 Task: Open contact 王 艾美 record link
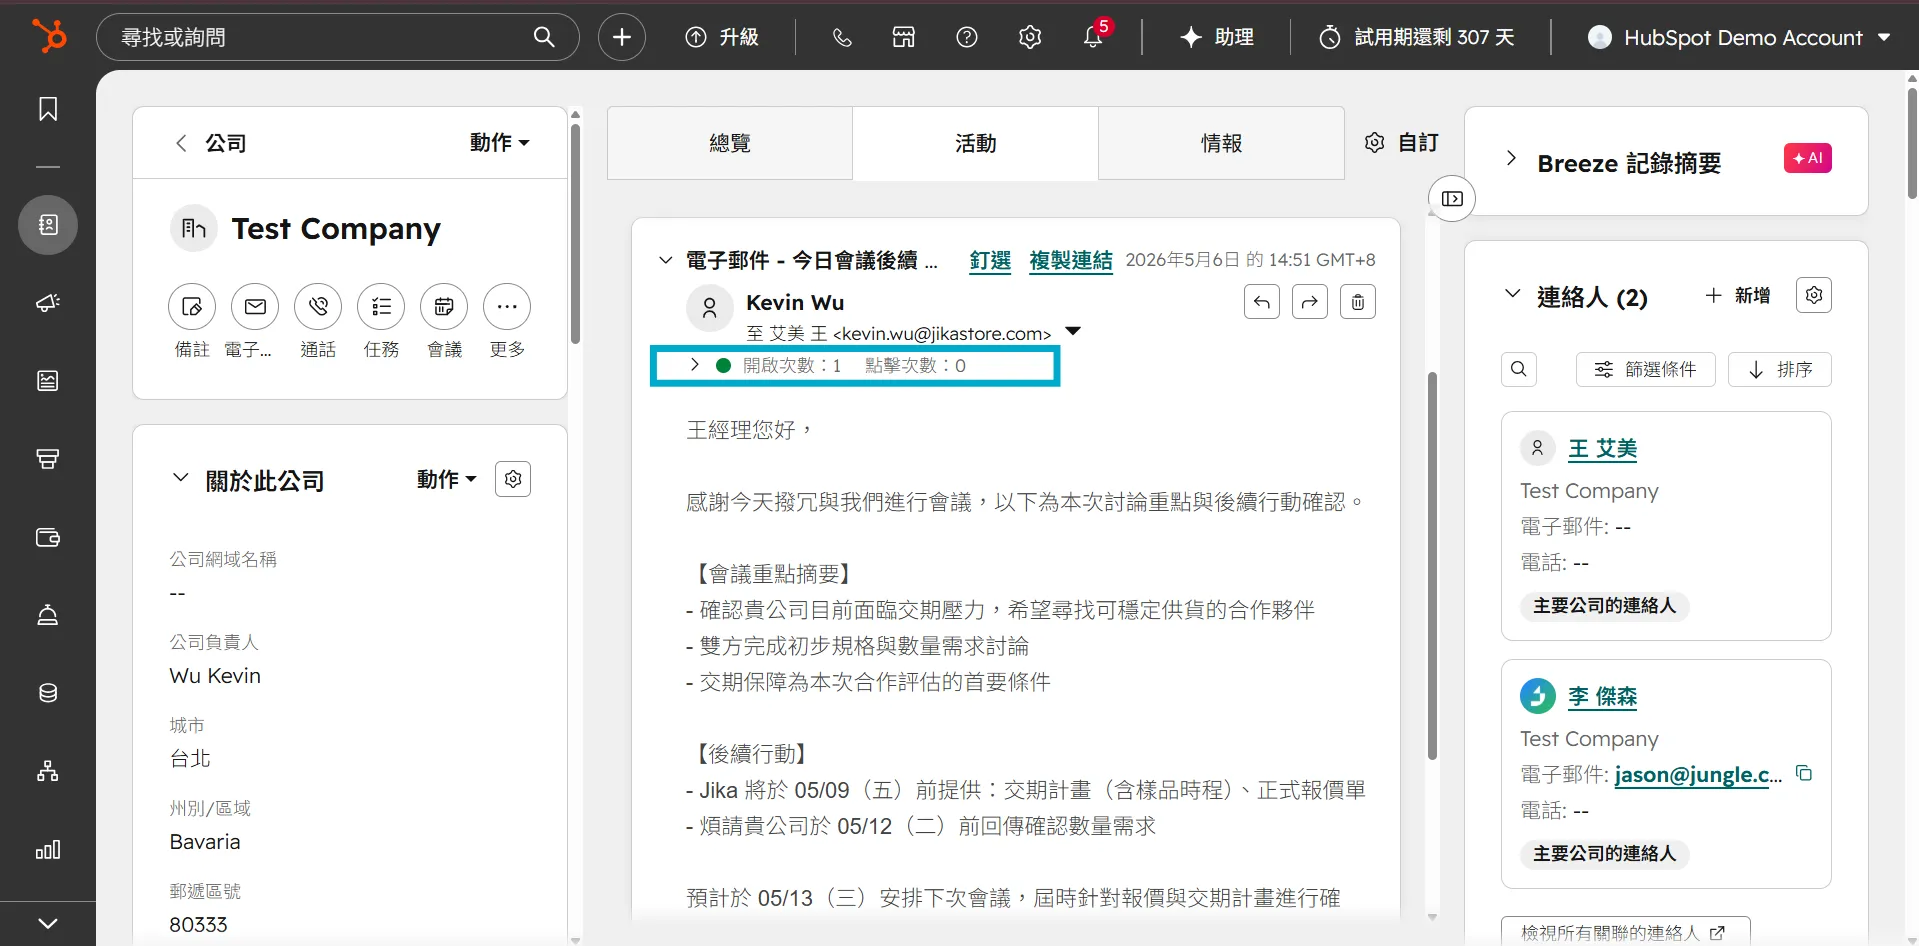click(x=1602, y=449)
